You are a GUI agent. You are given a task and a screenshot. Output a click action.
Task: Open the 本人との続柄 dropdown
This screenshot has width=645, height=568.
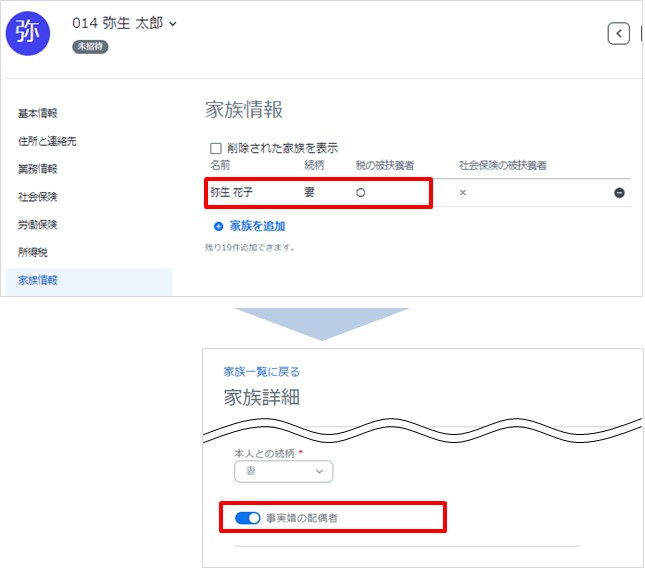click(x=283, y=471)
